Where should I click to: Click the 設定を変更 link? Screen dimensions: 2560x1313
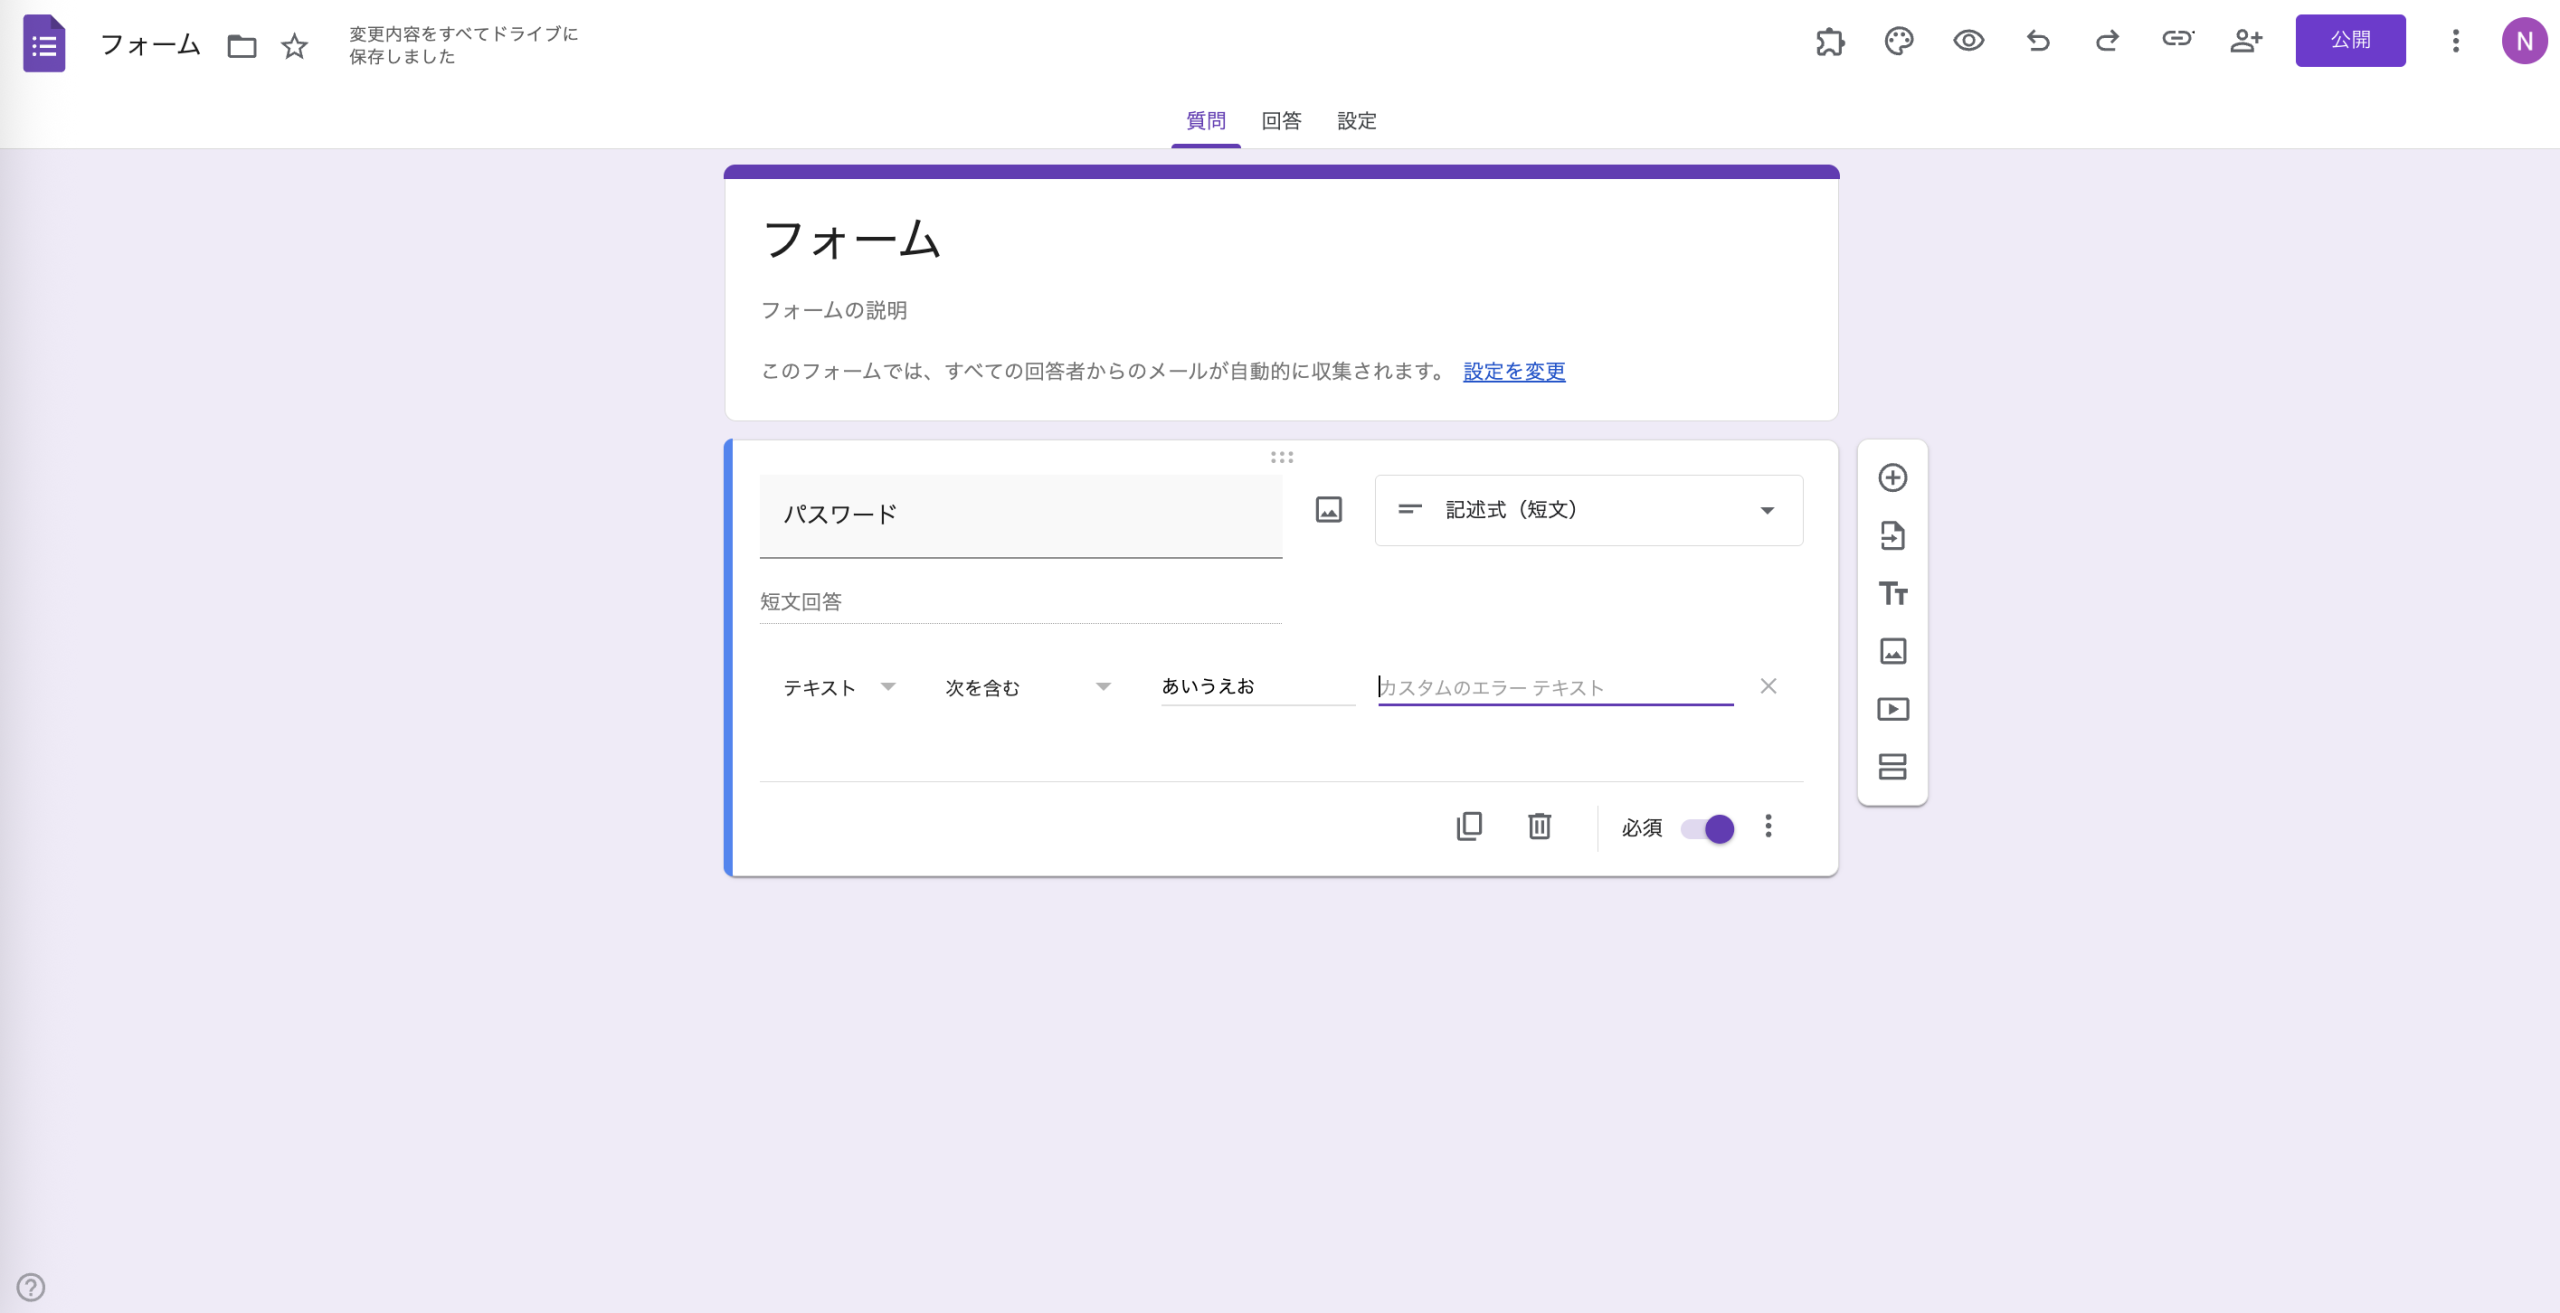tap(1513, 371)
